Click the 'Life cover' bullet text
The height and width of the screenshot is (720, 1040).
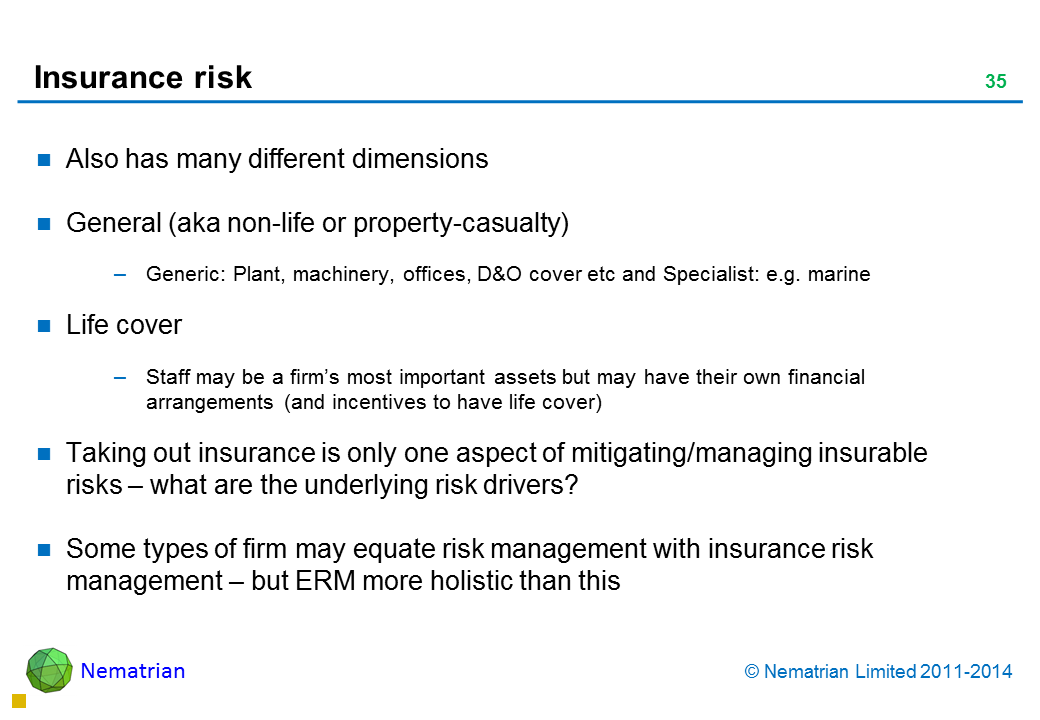point(124,325)
